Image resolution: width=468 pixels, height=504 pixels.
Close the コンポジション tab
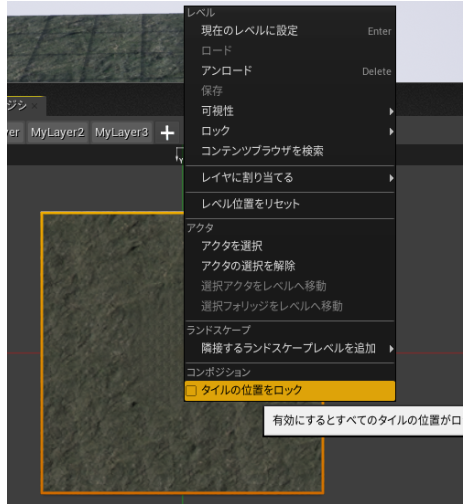pyautogui.click(x=34, y=106)
